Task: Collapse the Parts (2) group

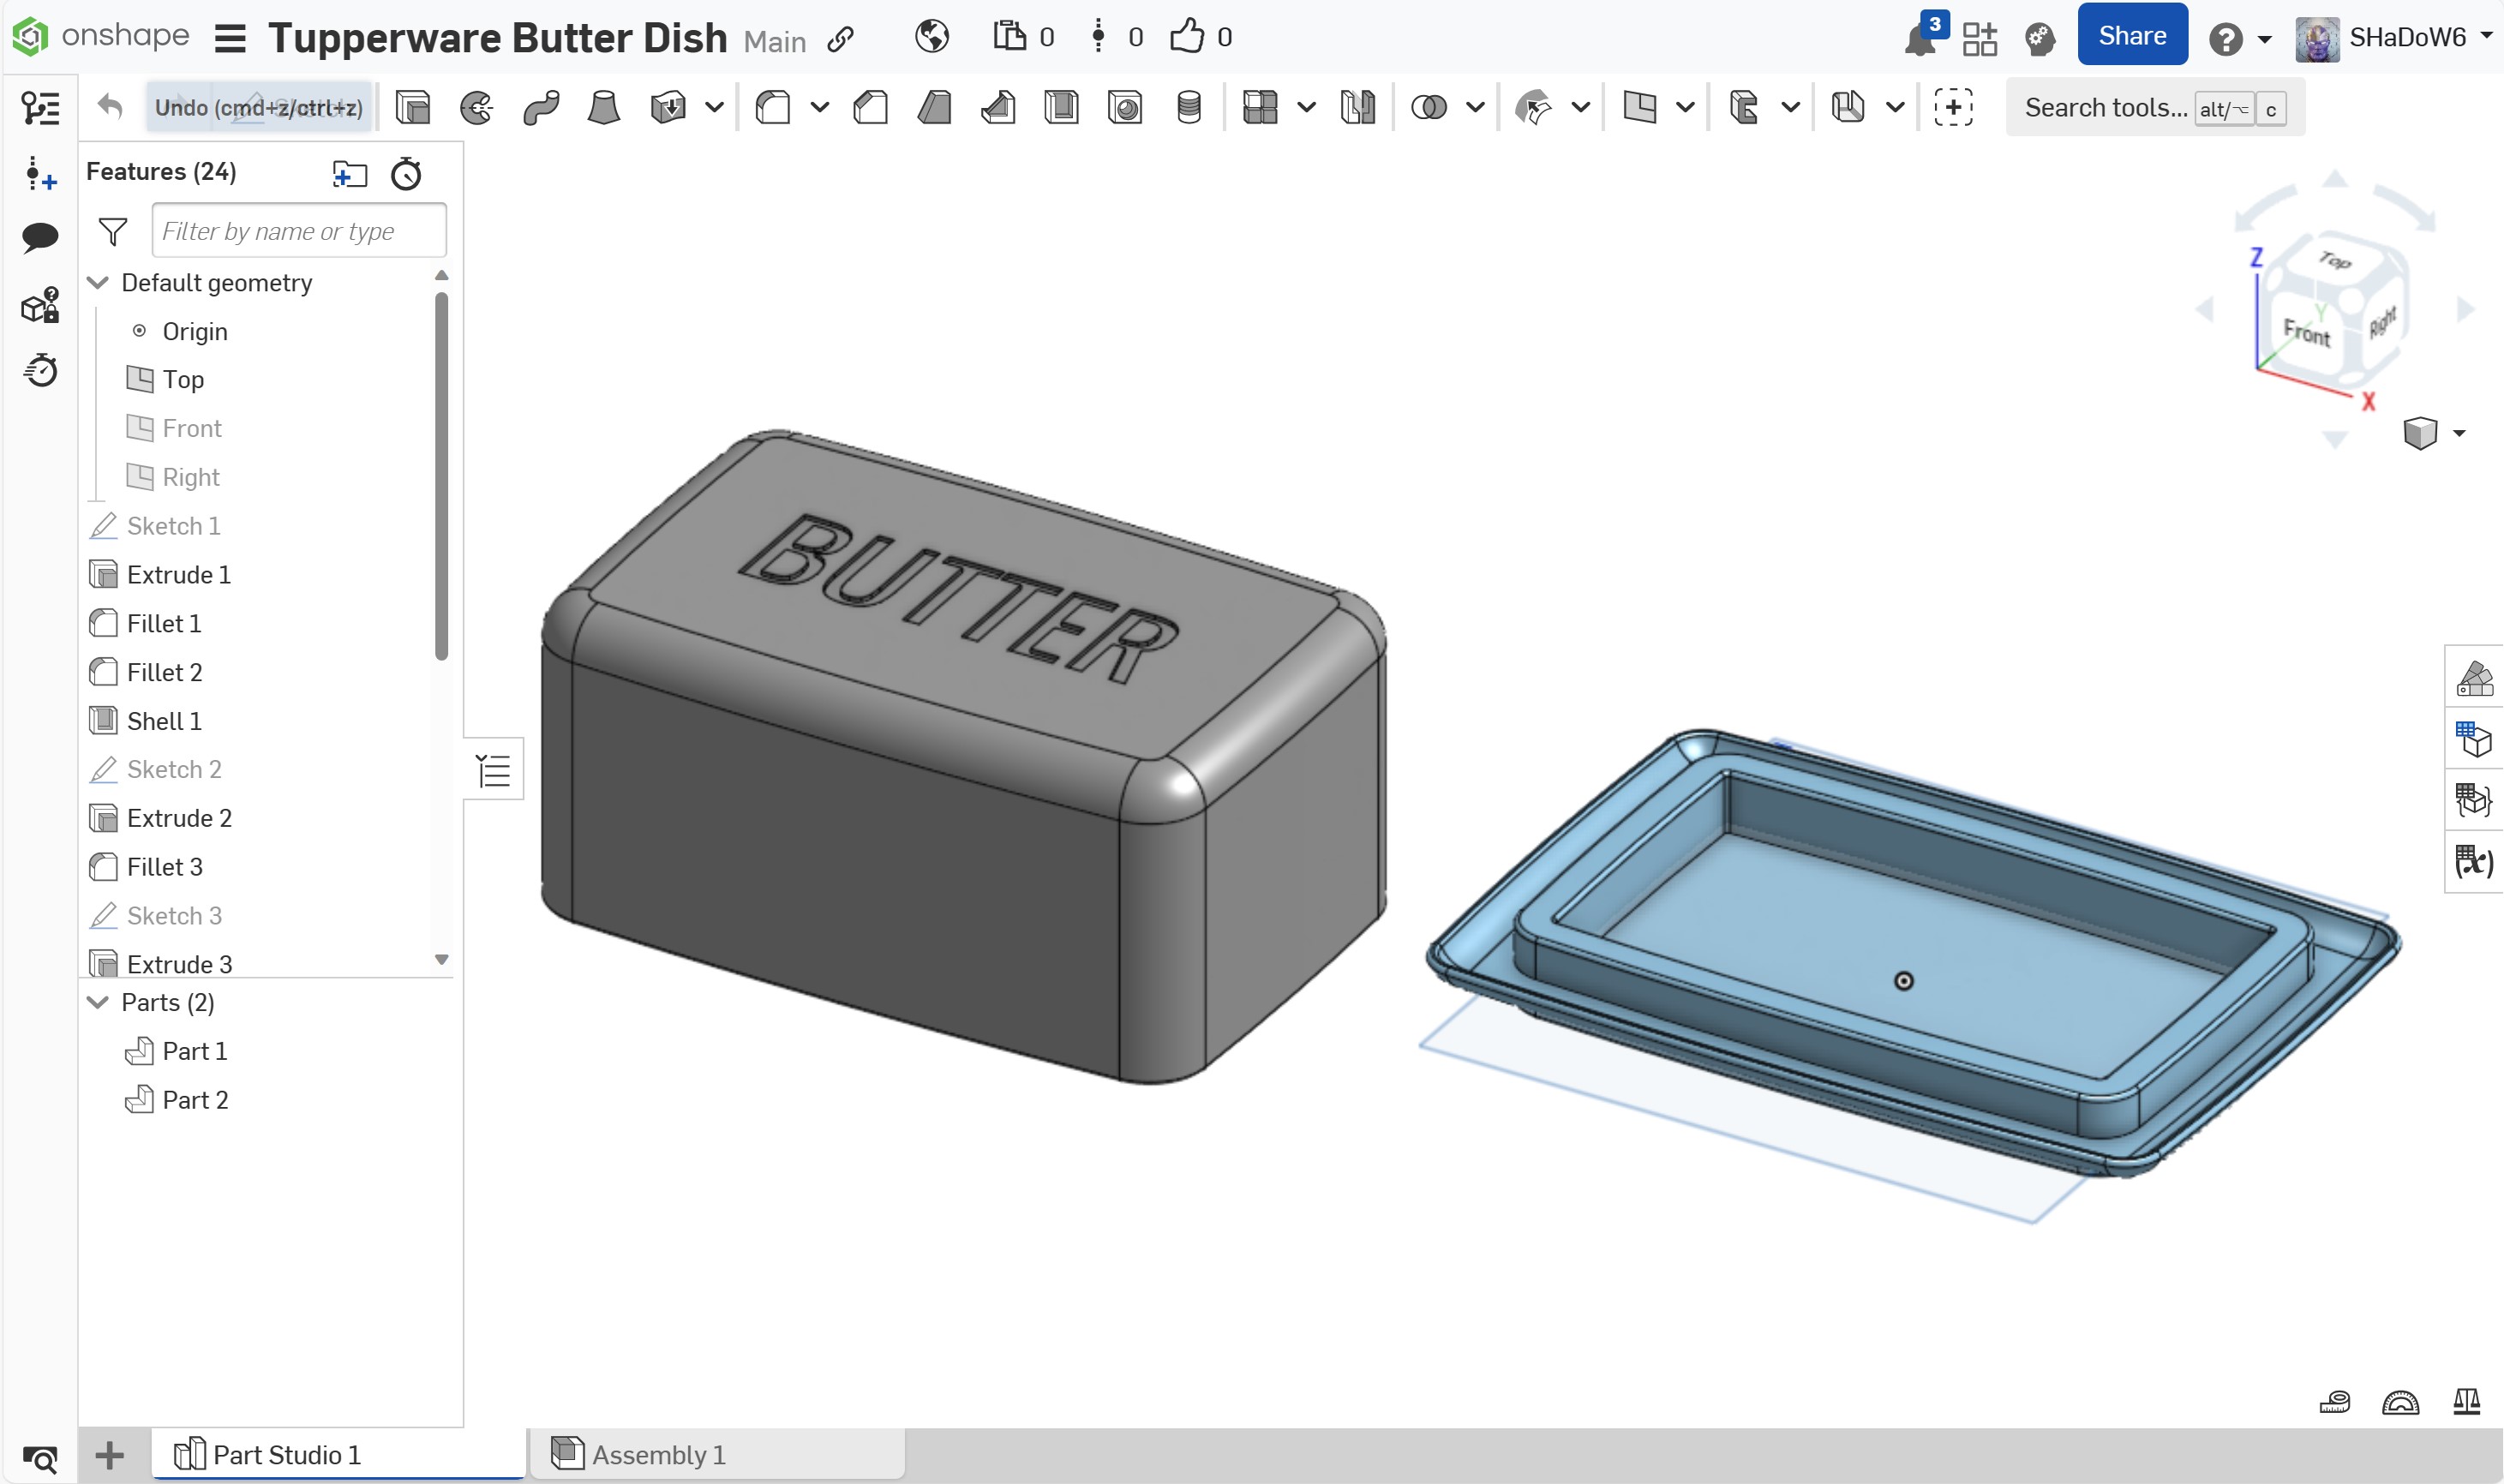Action: [x=98, y=1002]
